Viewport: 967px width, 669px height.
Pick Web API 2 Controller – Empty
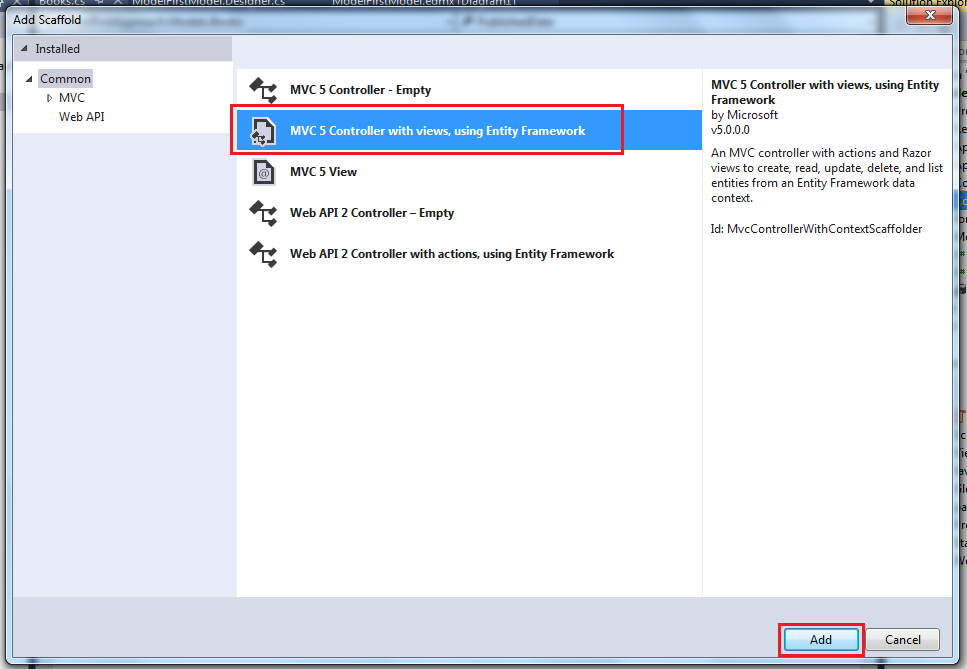(x=469, y=213)
